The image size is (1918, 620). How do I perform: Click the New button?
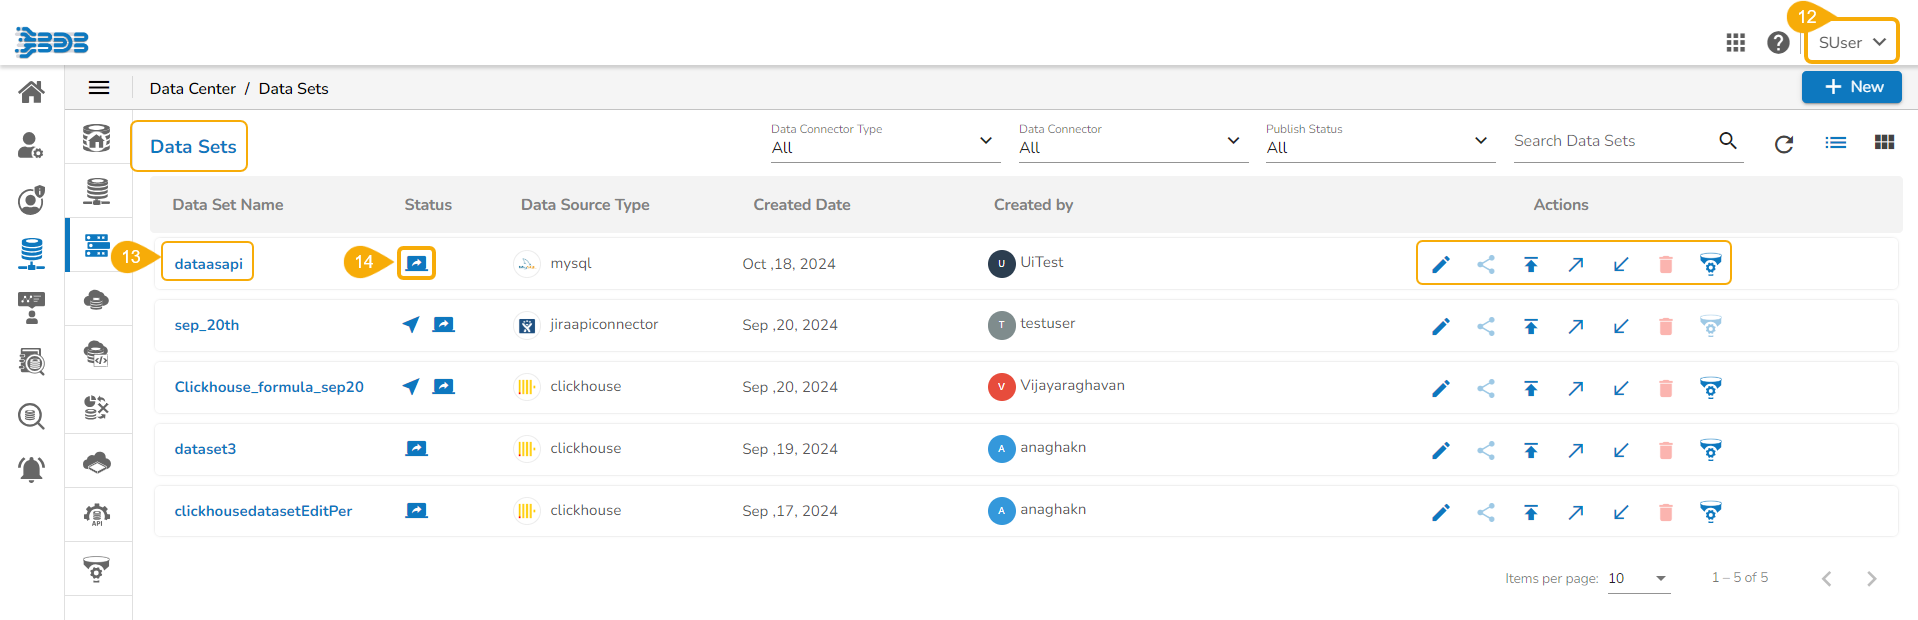pos(1851,87)
